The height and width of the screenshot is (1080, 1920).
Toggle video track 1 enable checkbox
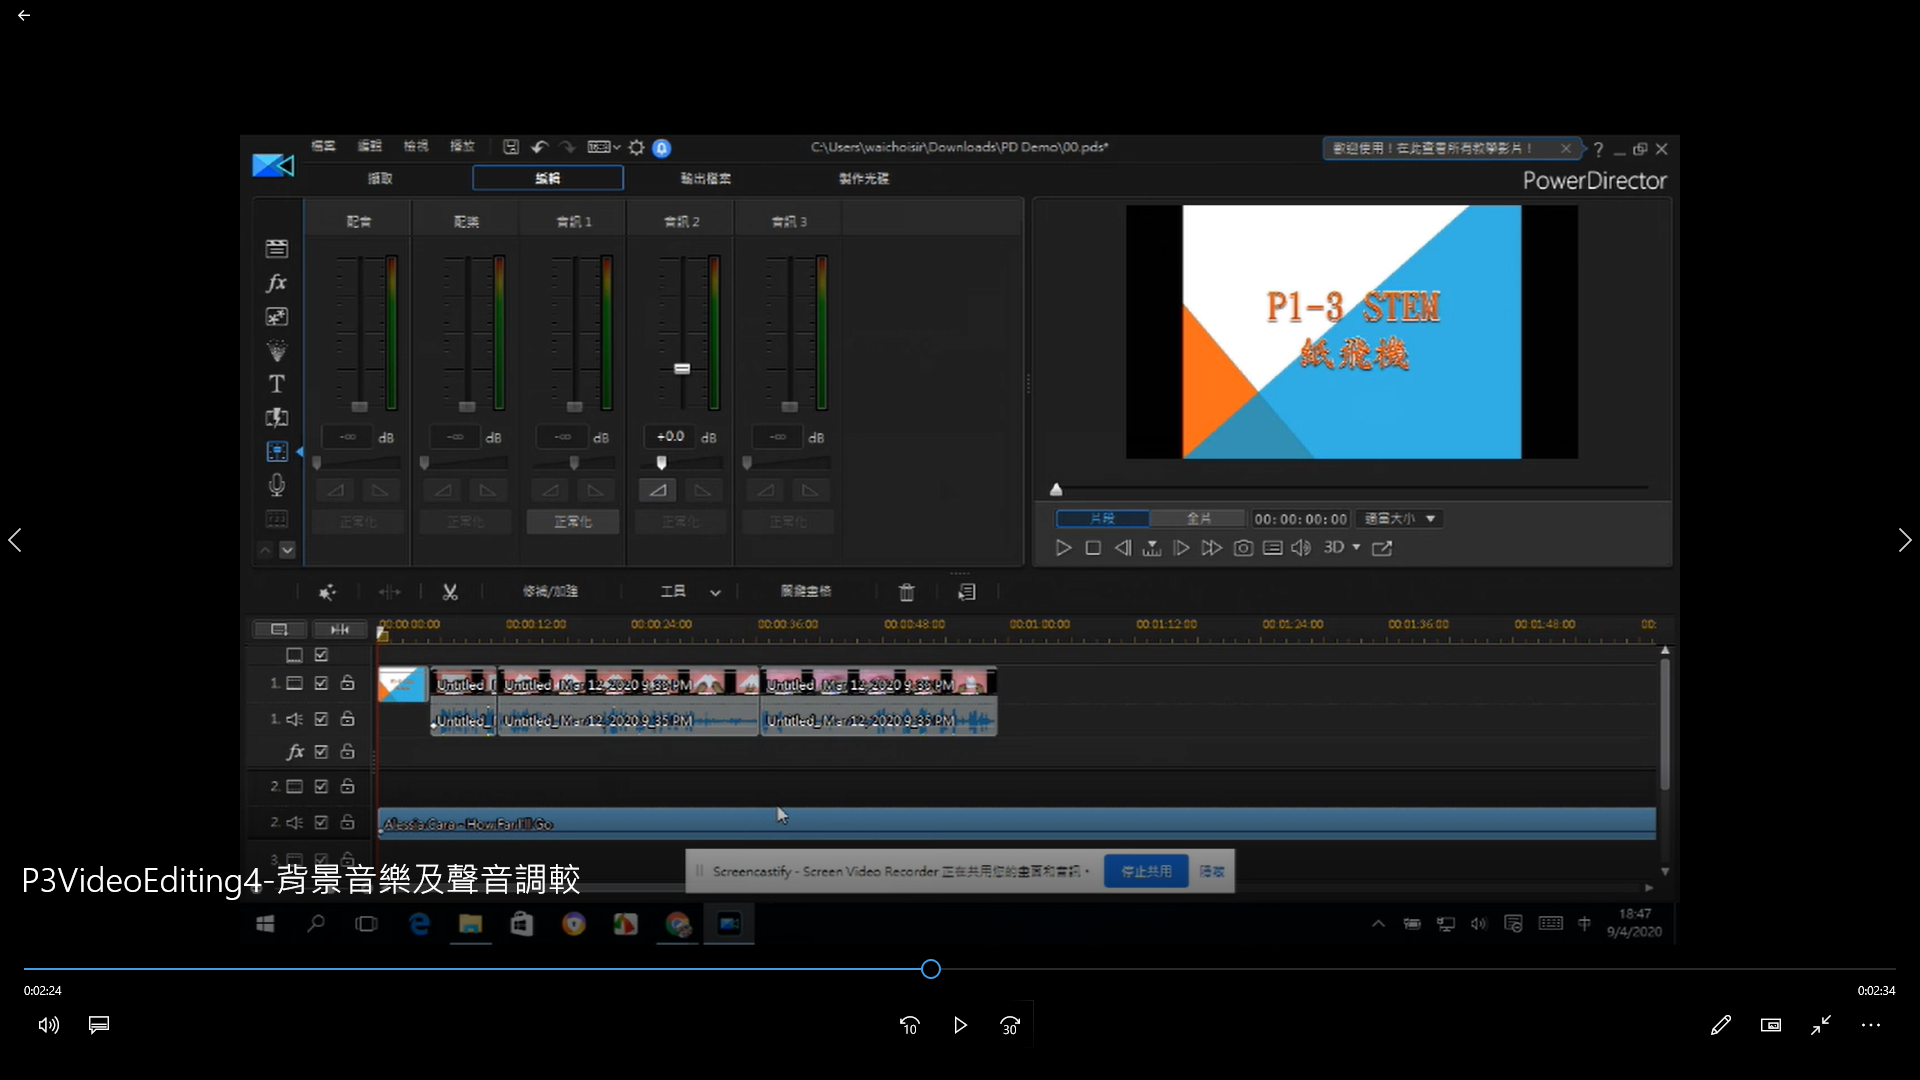(x=321, y=684)
